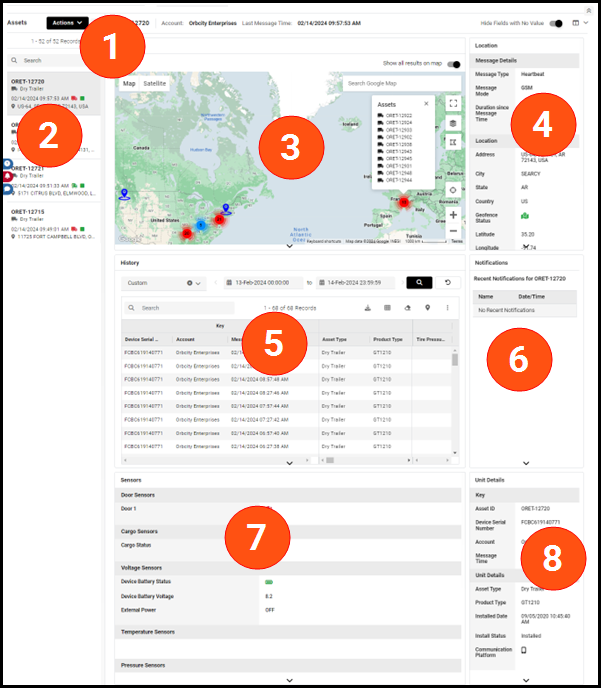The image size is (601, 688).
Task: Open history table more options menu
Action: coord(447,308)
